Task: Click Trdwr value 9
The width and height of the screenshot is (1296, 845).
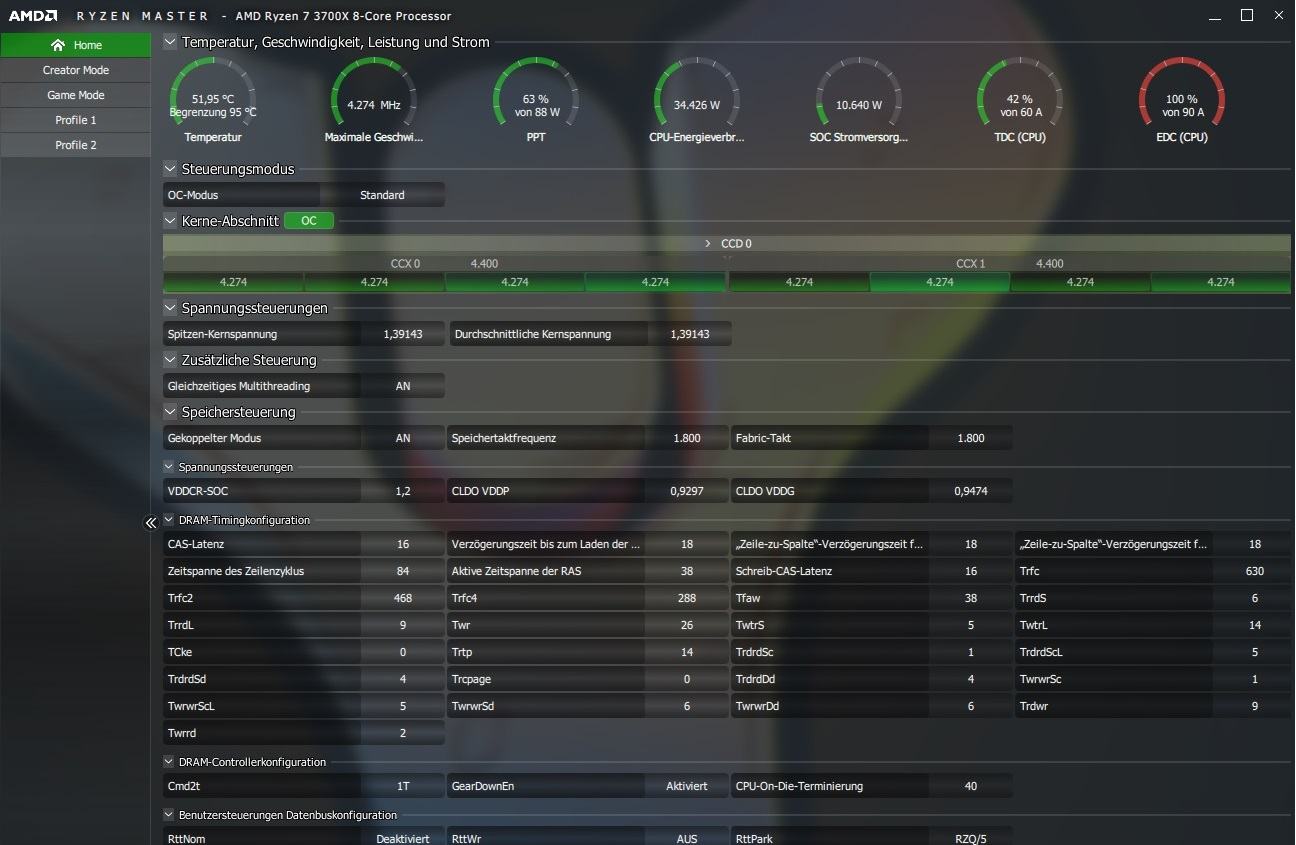Action: click(x=1255, y=706)
